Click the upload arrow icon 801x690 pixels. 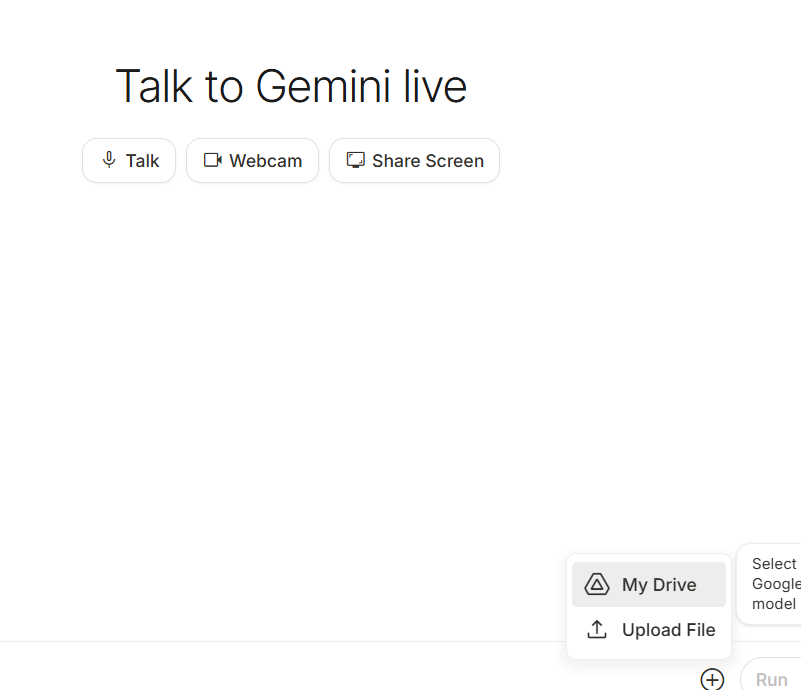[597, 630]
